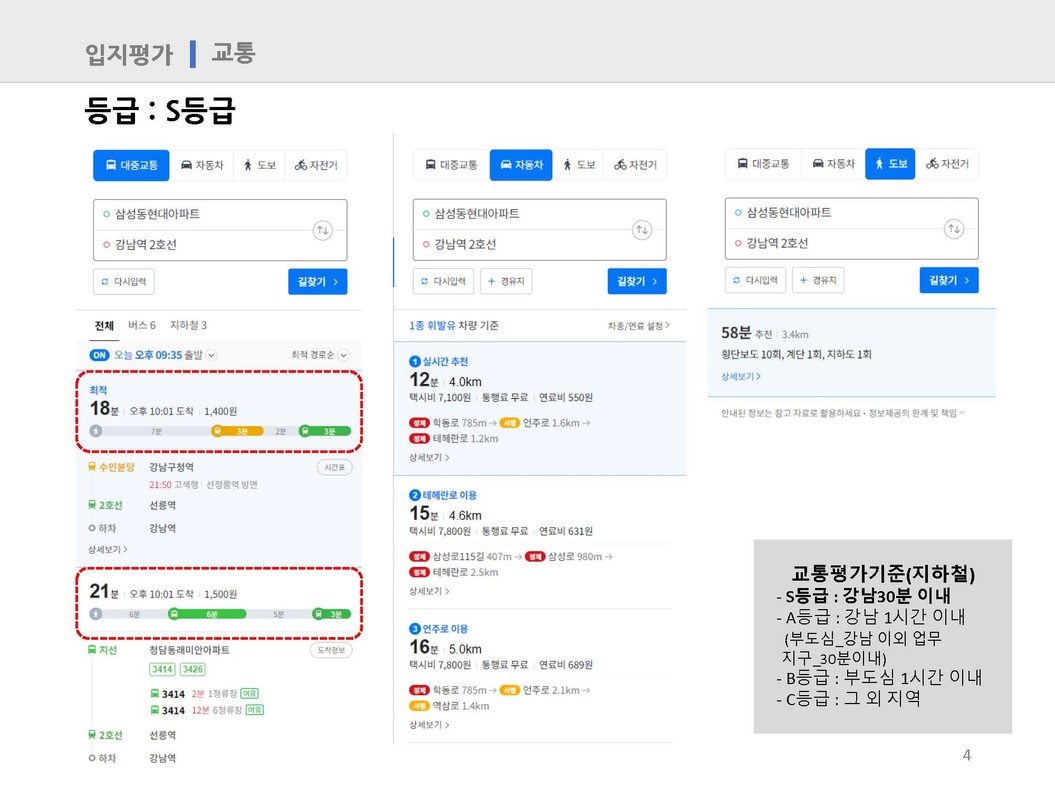Select the 대중교통 tab in the transit panel
The height and width of the screenshot is (791, 1055).
pos(131,165)
